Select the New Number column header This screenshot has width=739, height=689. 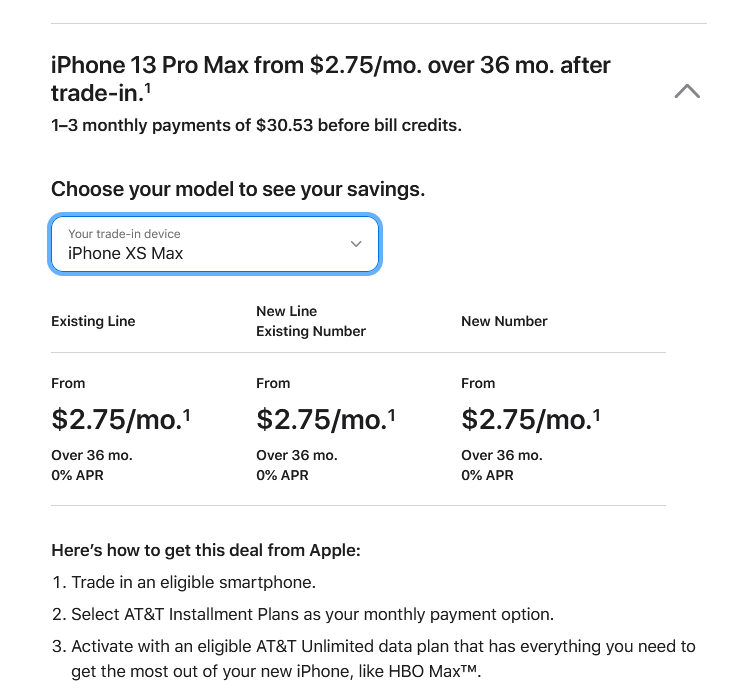[504, 321]
